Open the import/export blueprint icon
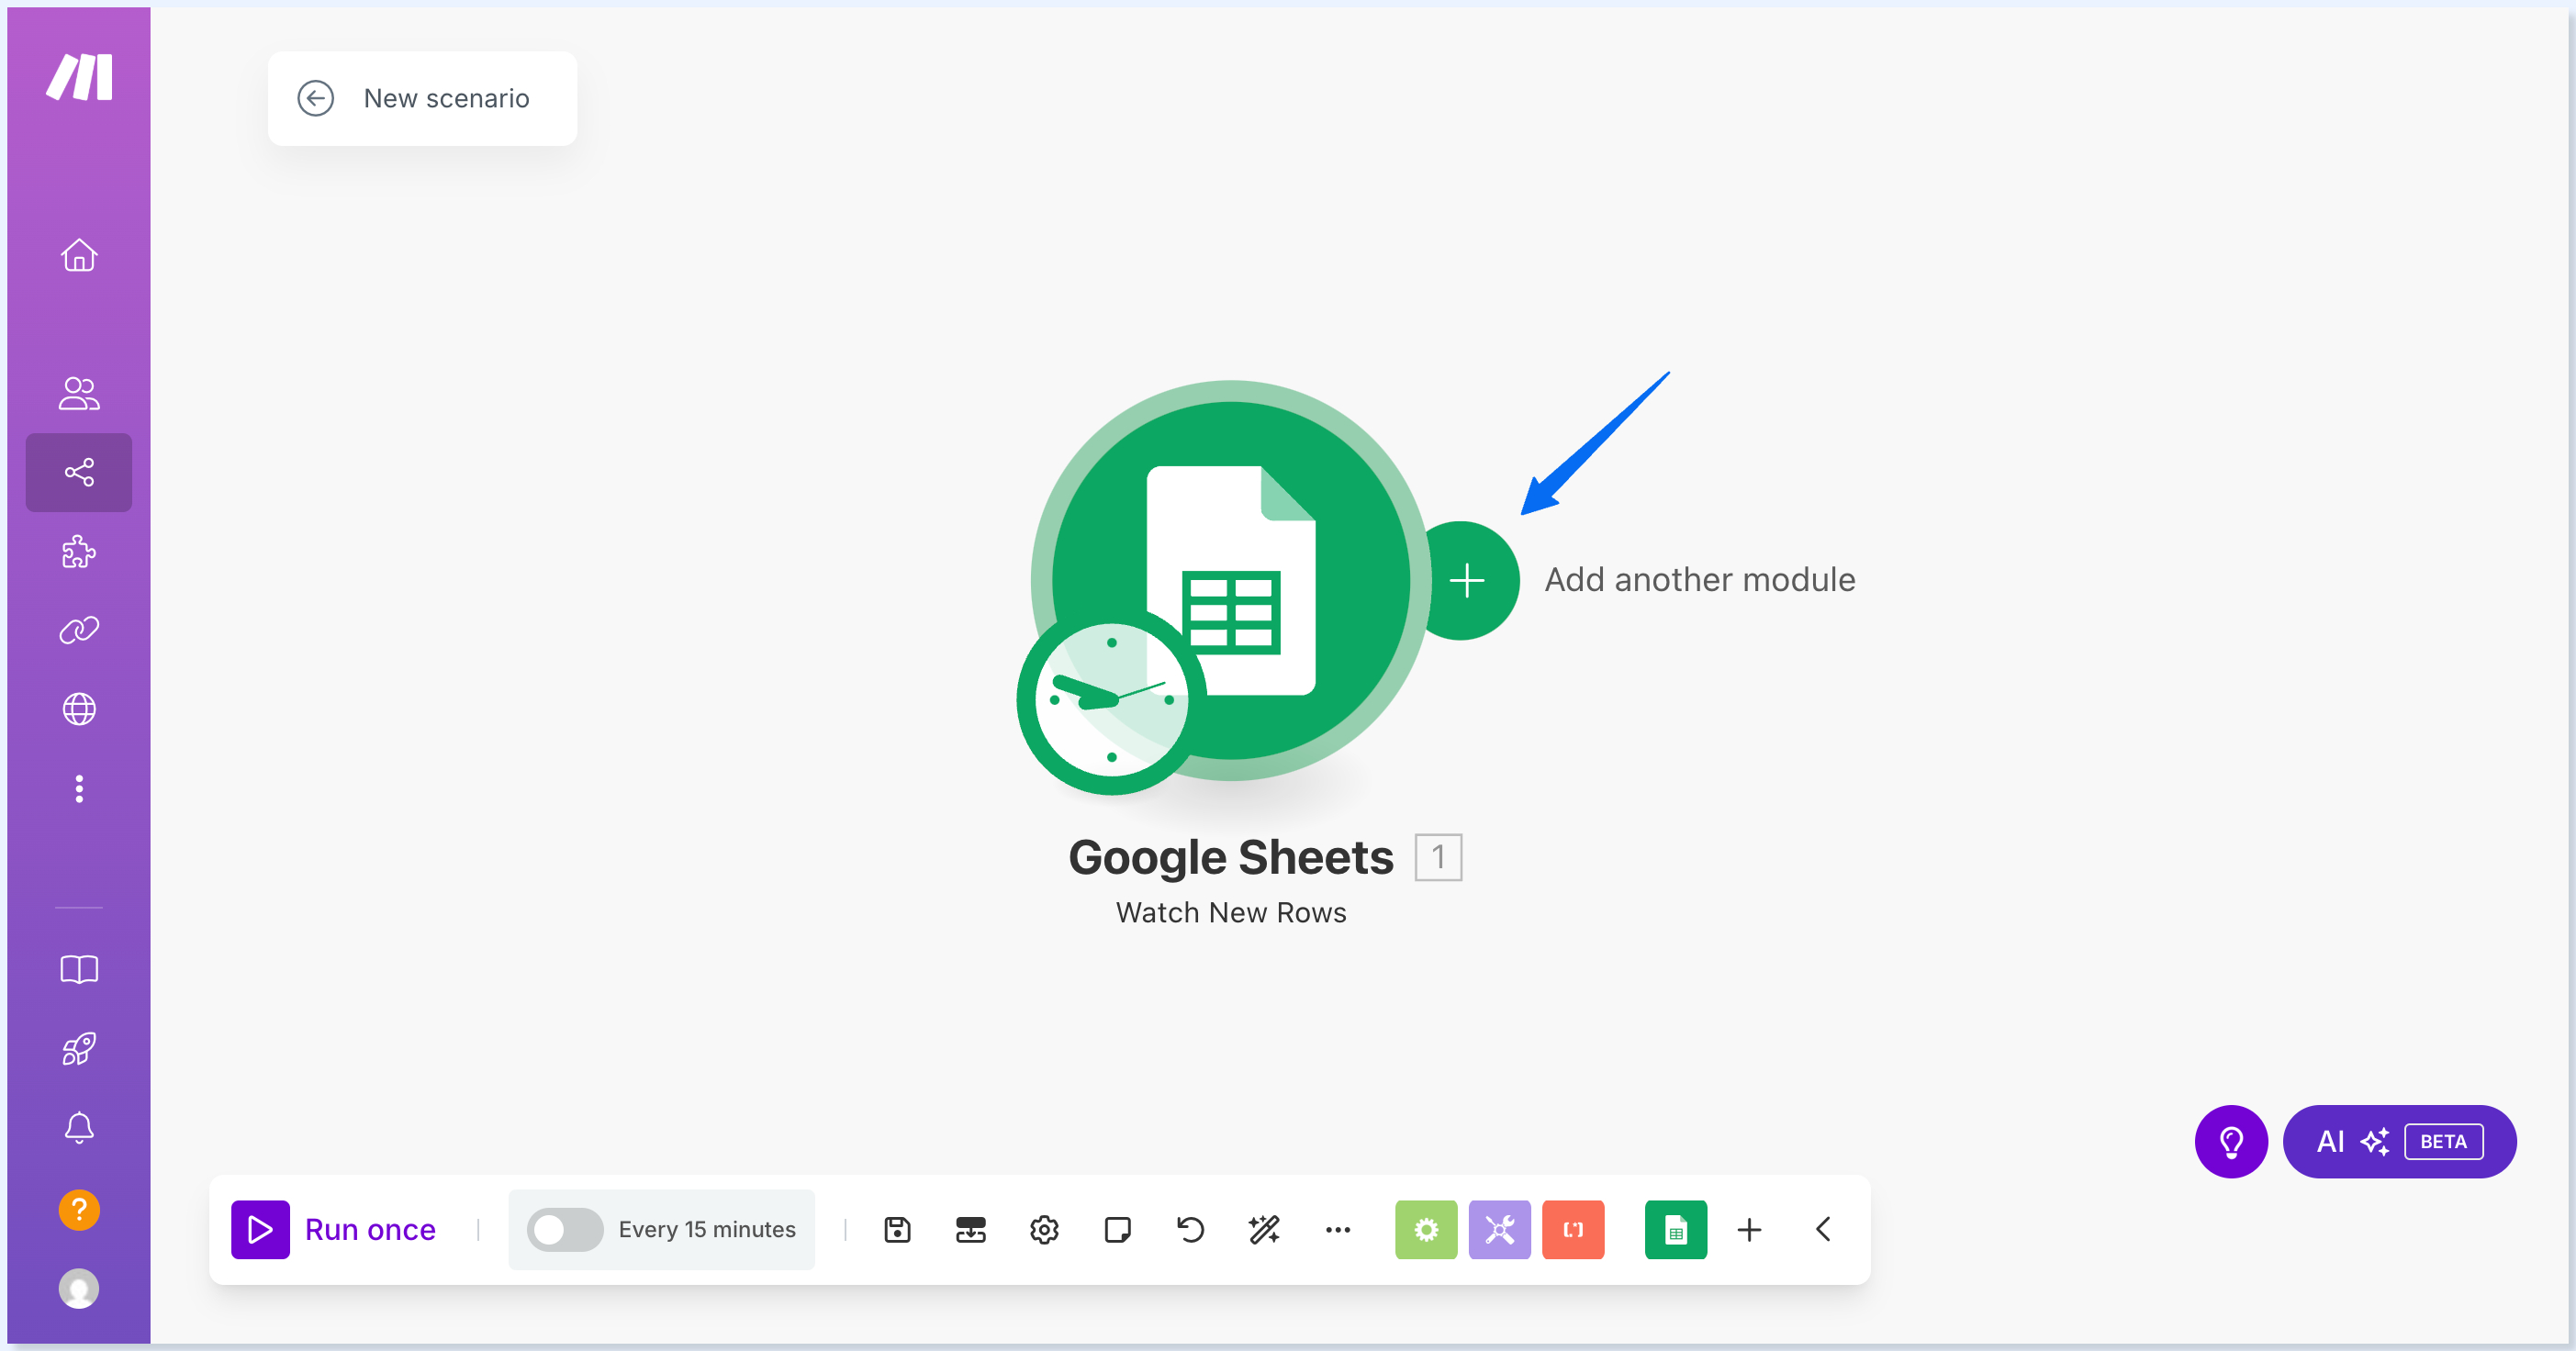This screenshot has width=2576, height=1351. point(970,1229)
